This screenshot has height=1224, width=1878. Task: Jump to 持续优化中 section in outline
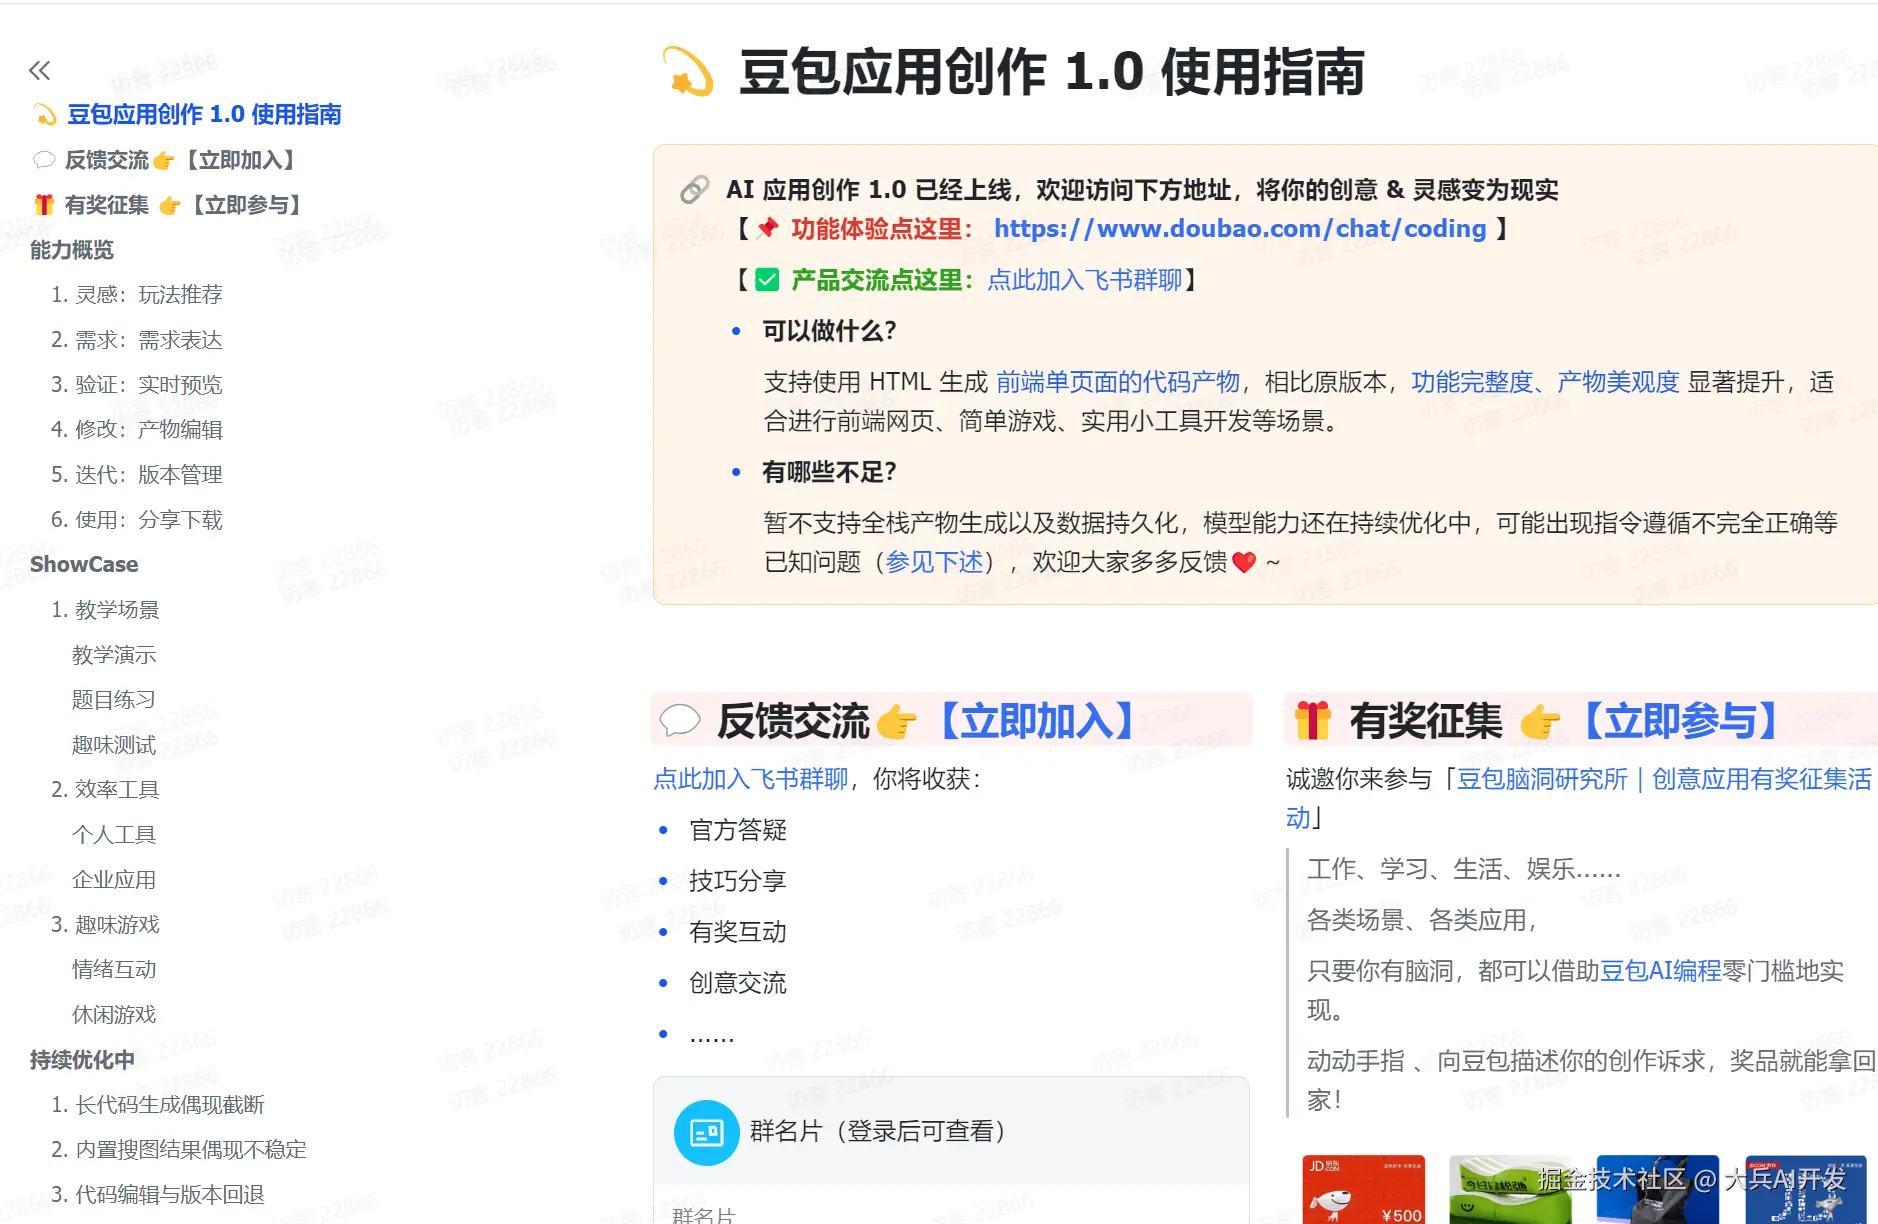pyautogui.click(x=82, y=1060)
